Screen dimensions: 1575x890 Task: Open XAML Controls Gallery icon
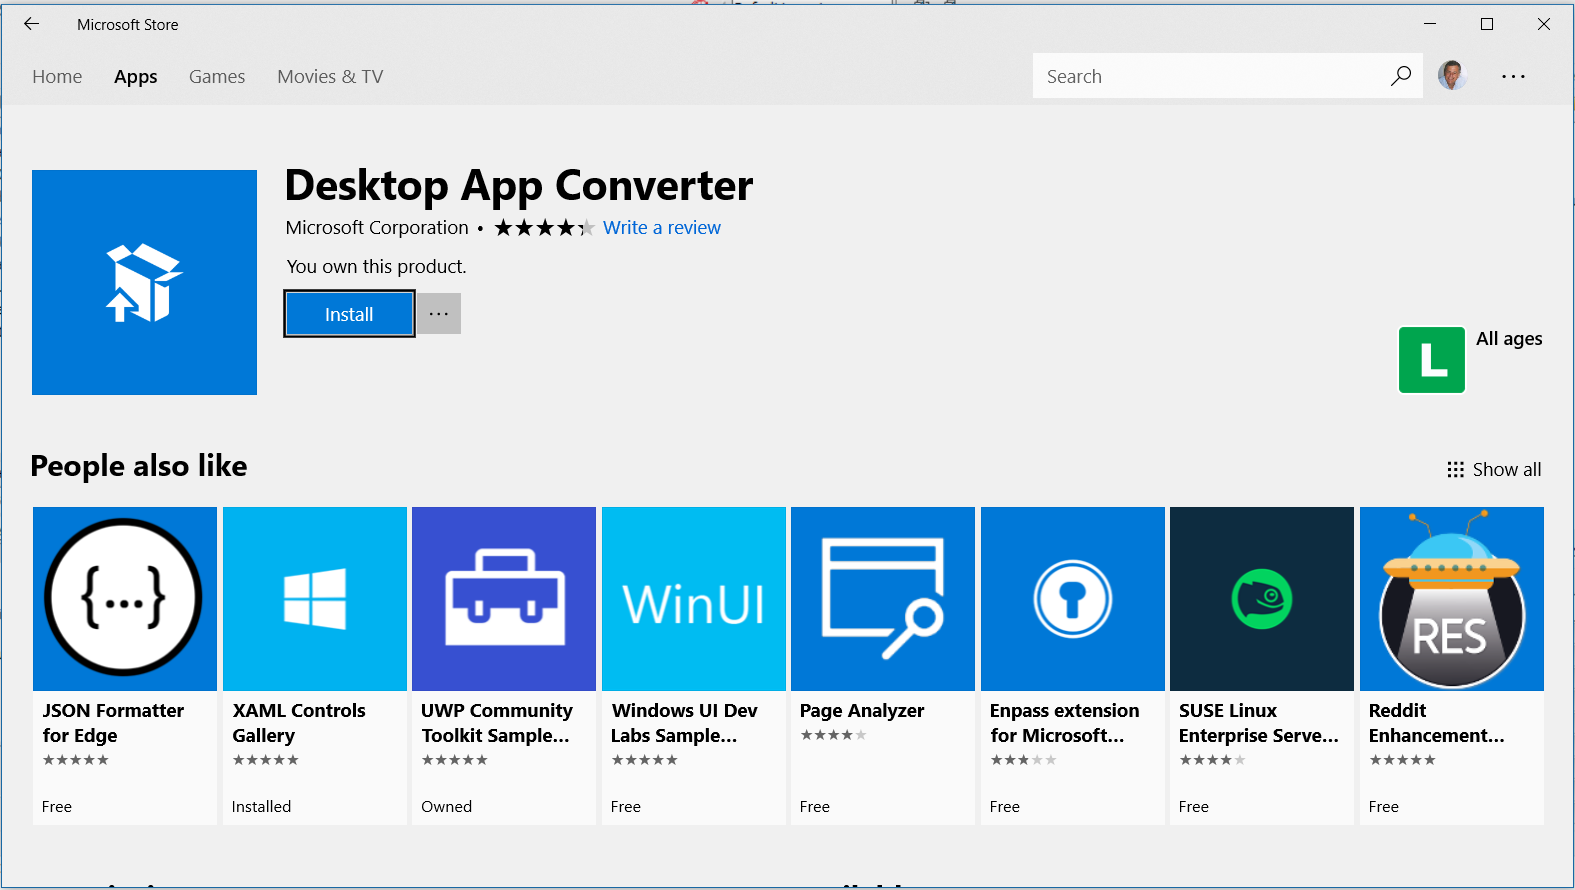point(315,599)
